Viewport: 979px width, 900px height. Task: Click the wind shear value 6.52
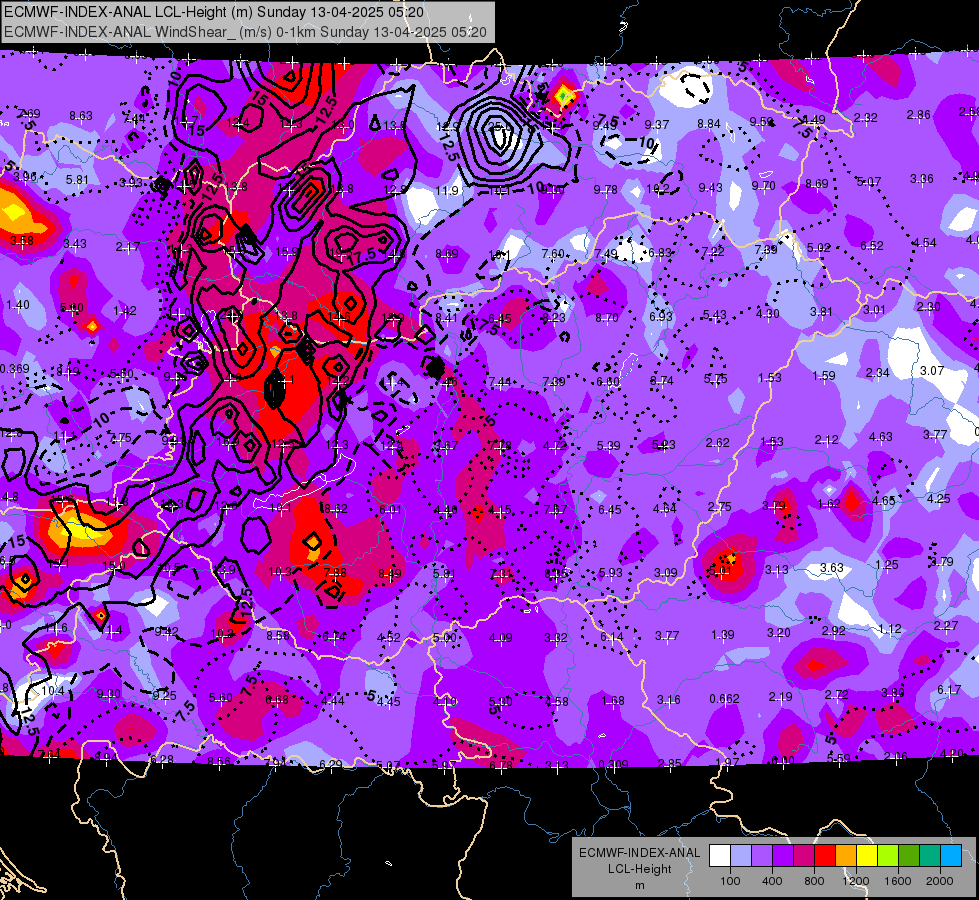(872, 246)
